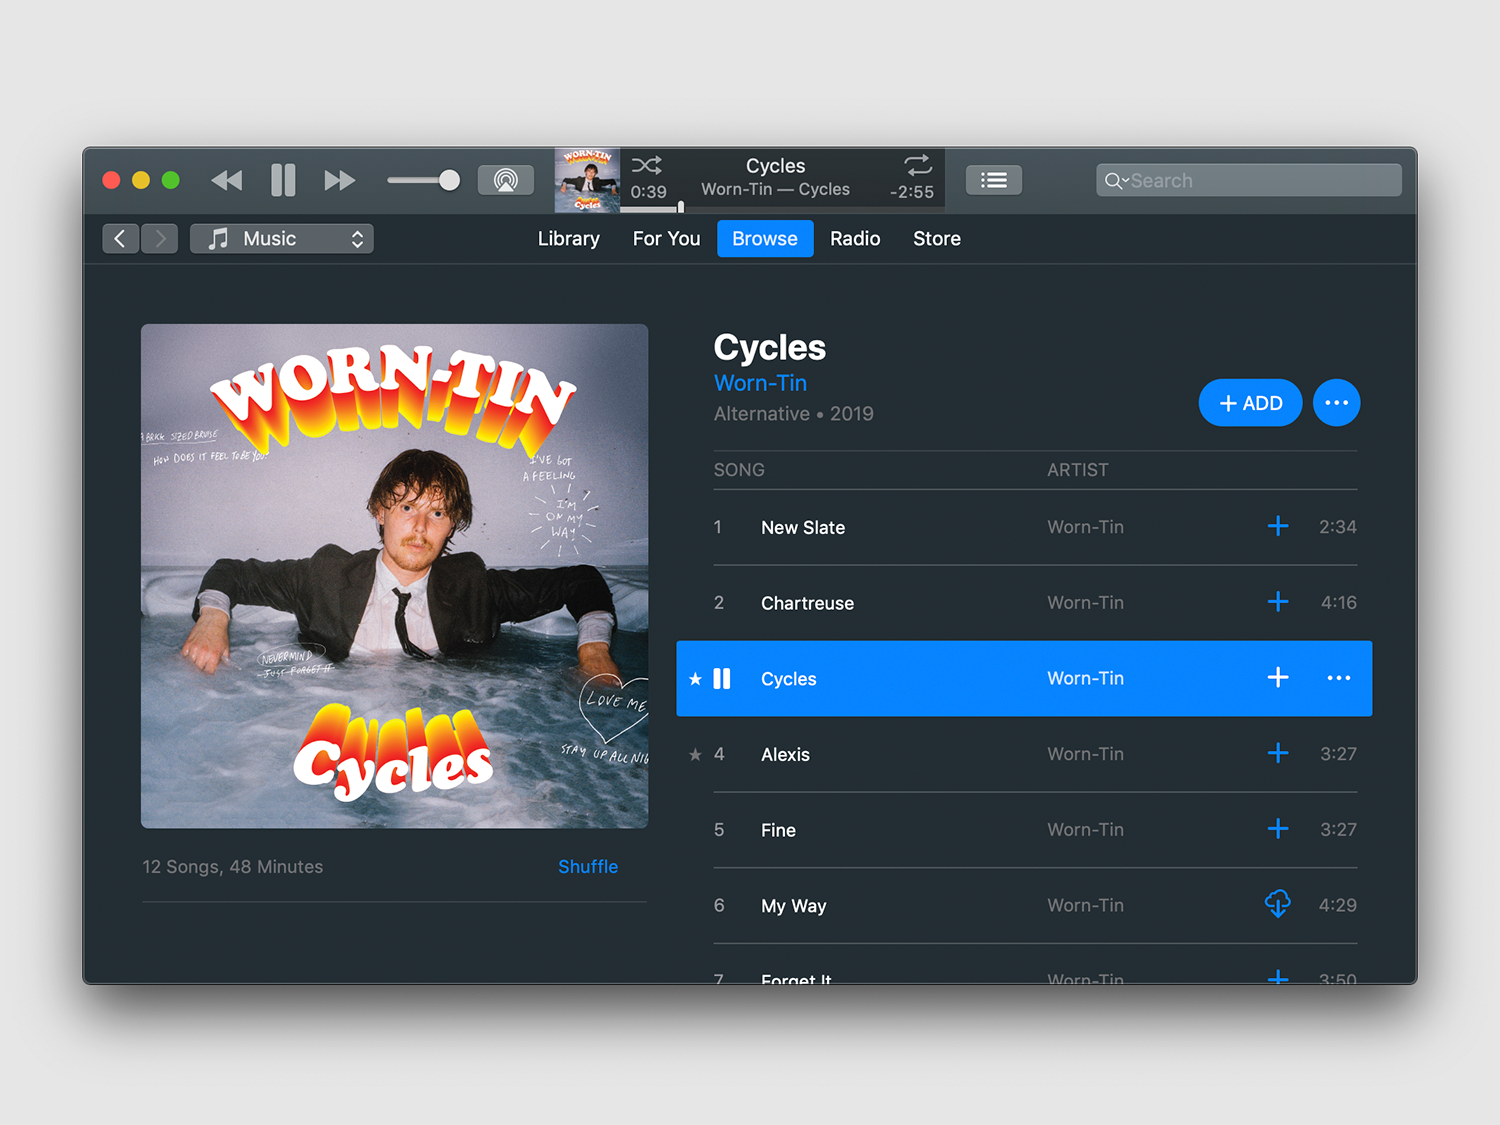
Task: Download My Way from the cloud
Action: pos(1277,904)
